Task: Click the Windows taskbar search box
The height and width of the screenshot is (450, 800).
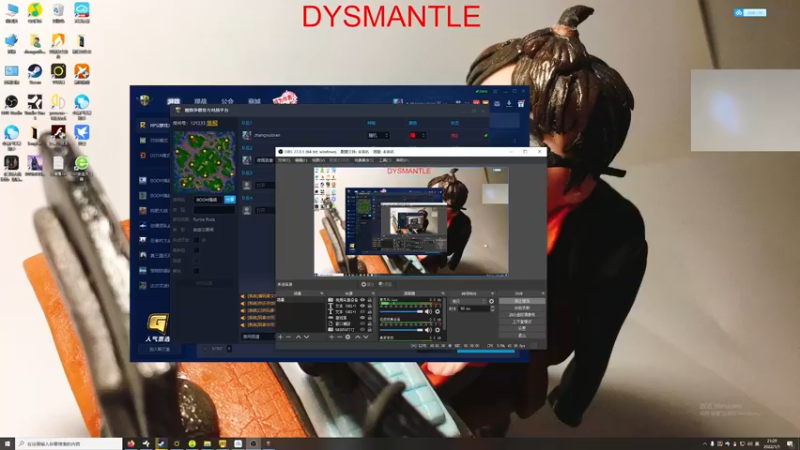Action: (x=69, y=444)
